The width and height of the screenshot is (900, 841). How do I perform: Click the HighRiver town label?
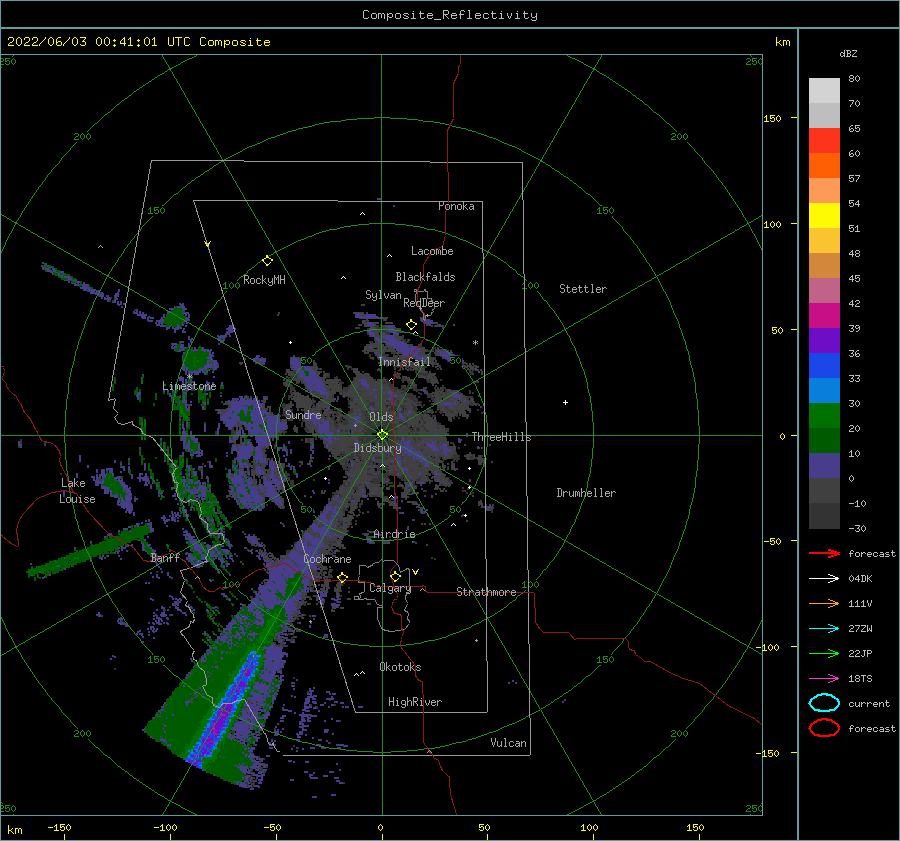tap(415, 702)
